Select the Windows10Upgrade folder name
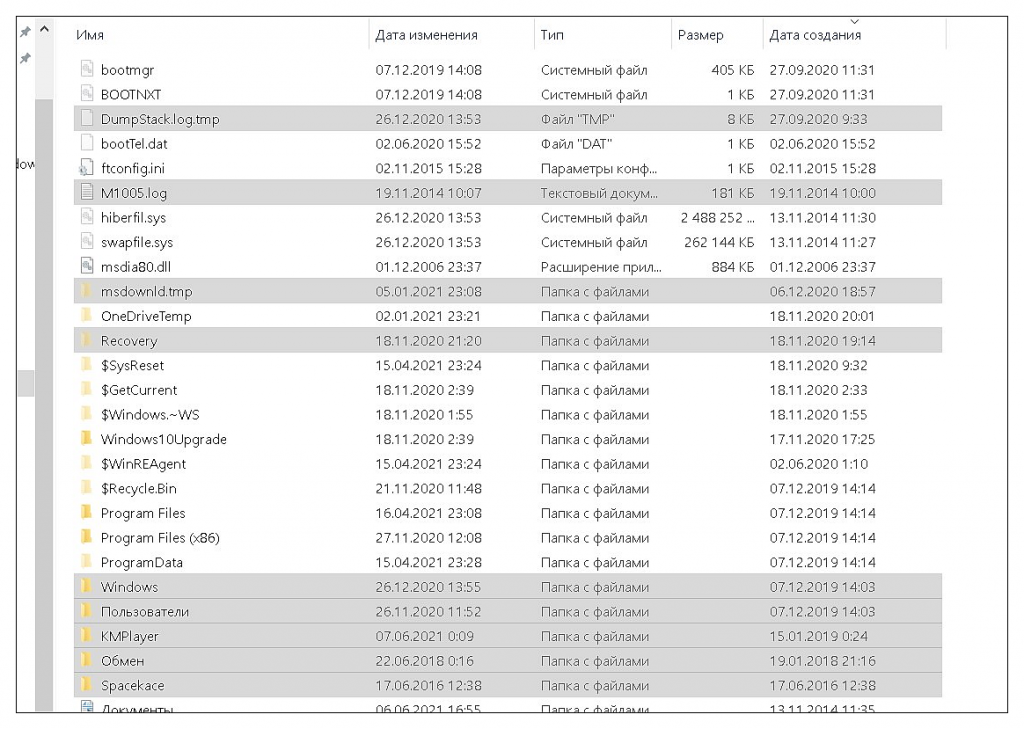 pos(164,440)
